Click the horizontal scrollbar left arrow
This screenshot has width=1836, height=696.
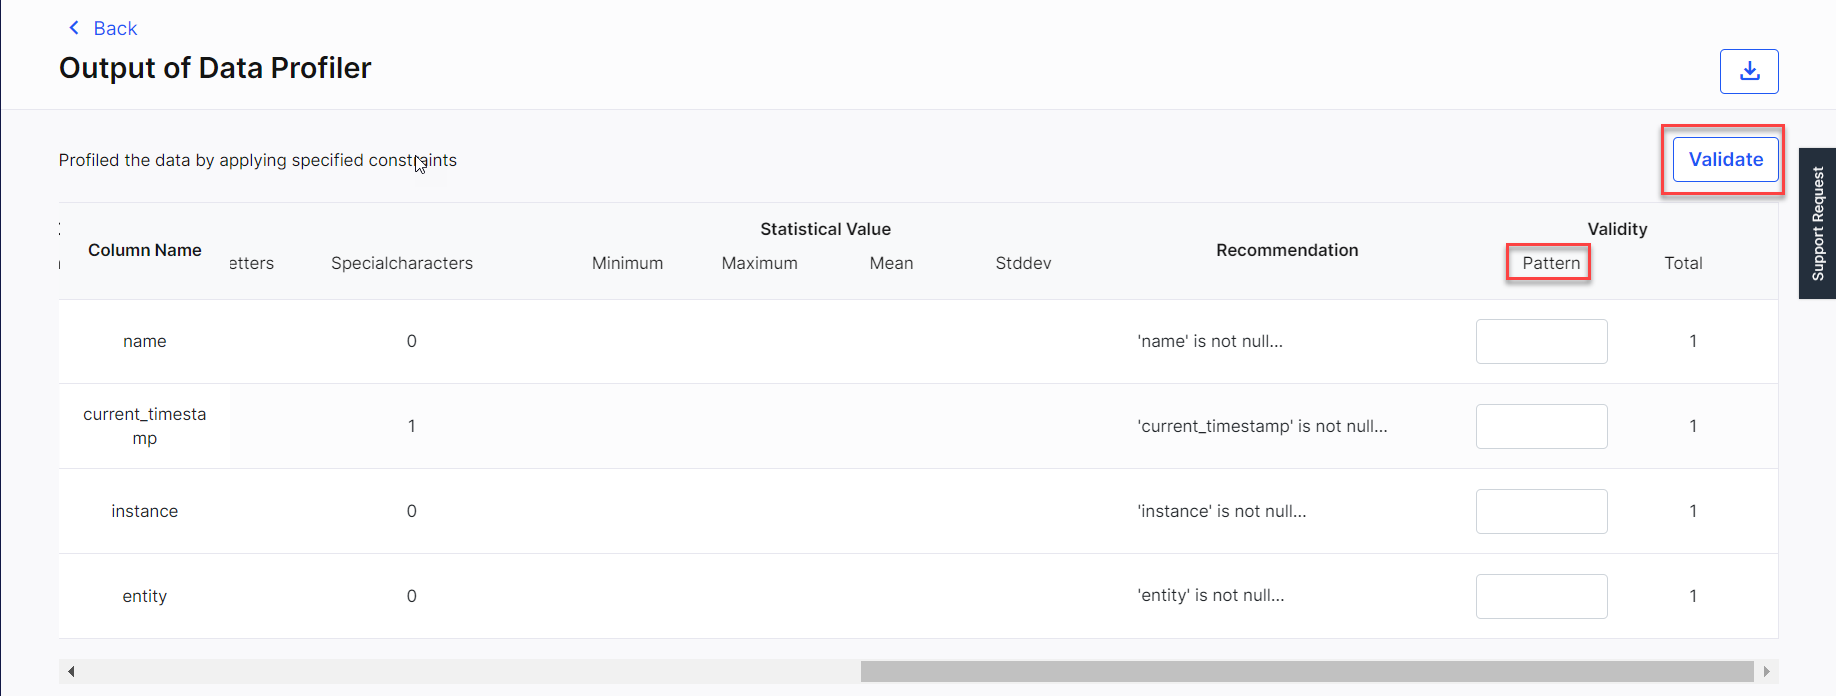click(x=71, y=671)
